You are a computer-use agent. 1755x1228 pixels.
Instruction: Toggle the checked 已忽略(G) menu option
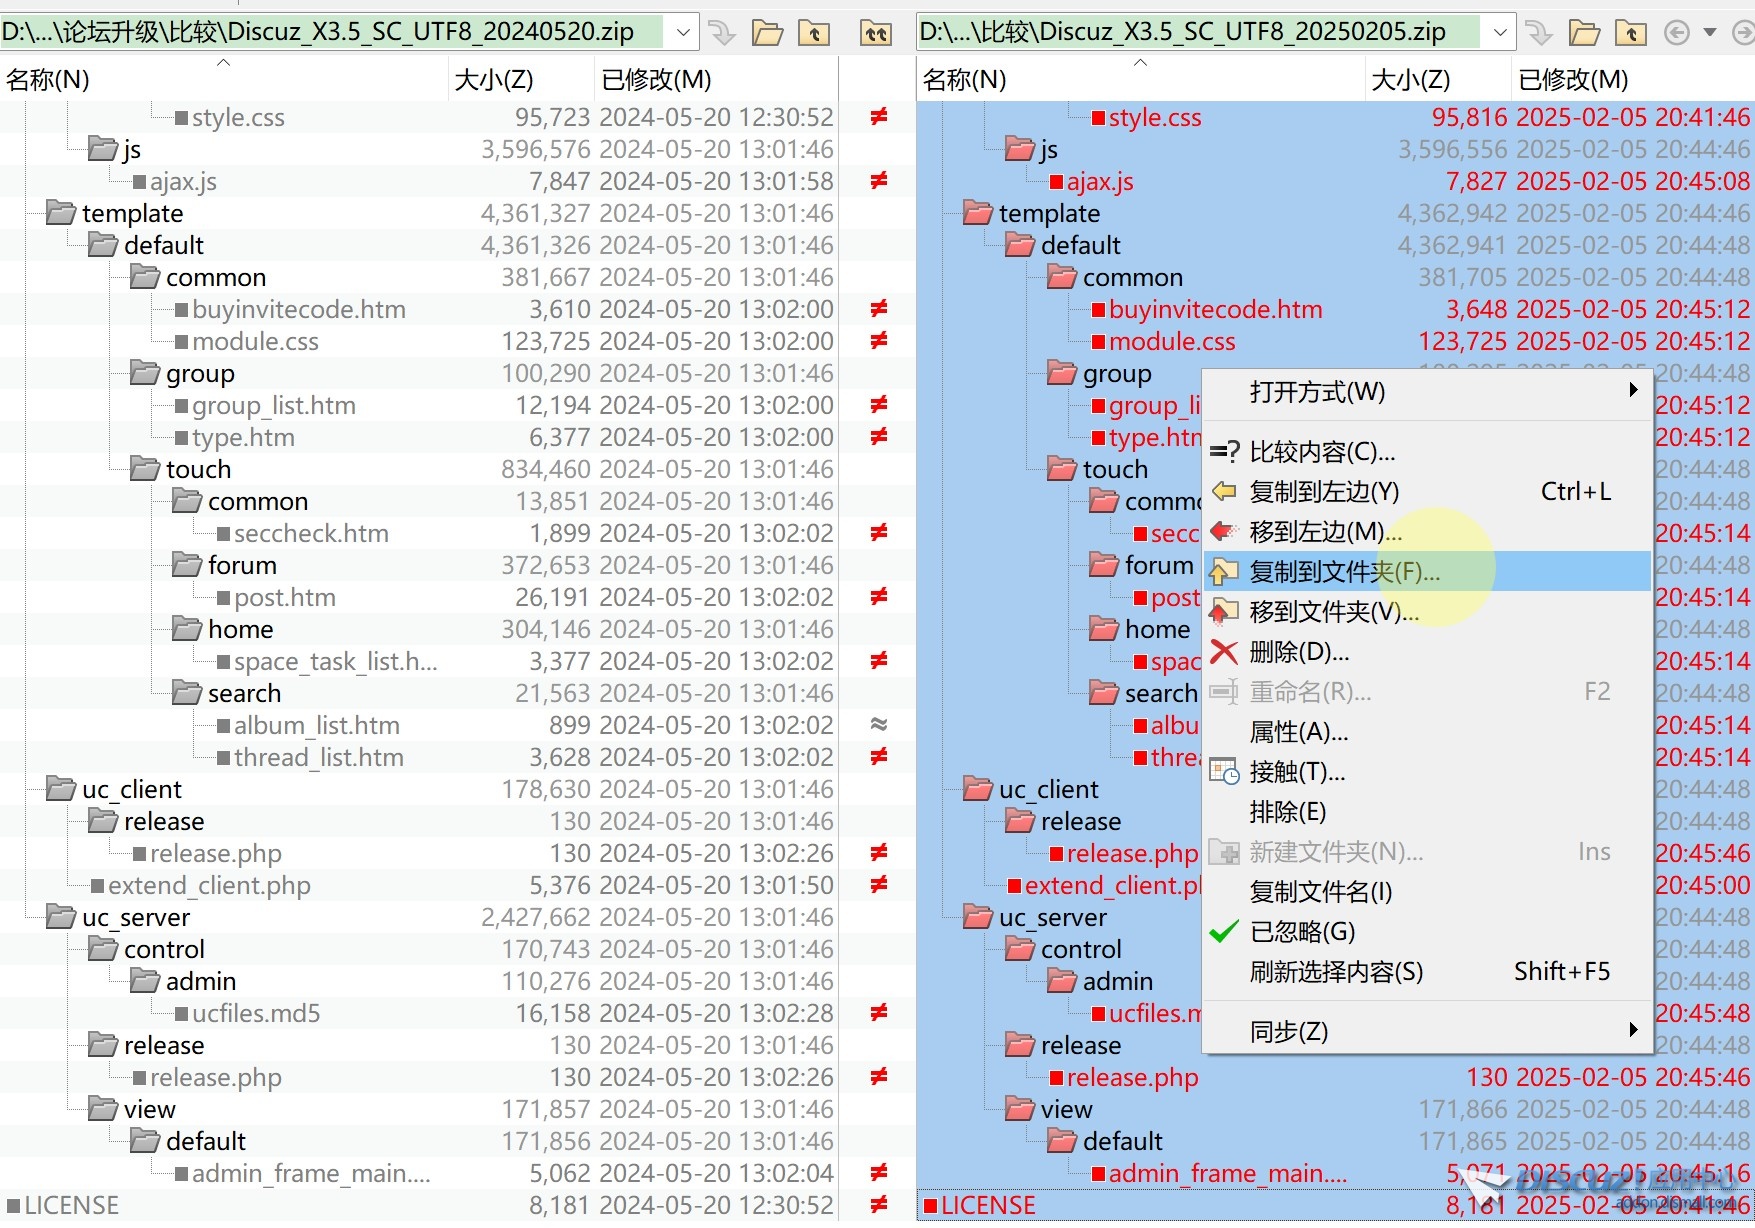1302,932
